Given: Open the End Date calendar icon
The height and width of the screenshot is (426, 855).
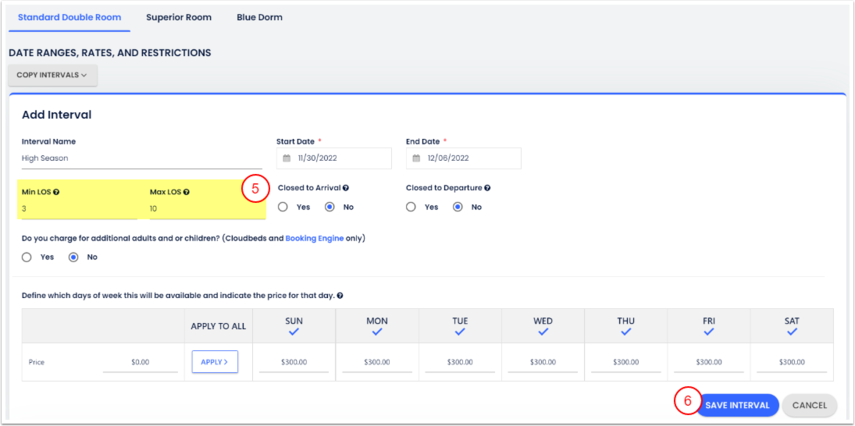Looking at the screenshot, I should (416, 158).
